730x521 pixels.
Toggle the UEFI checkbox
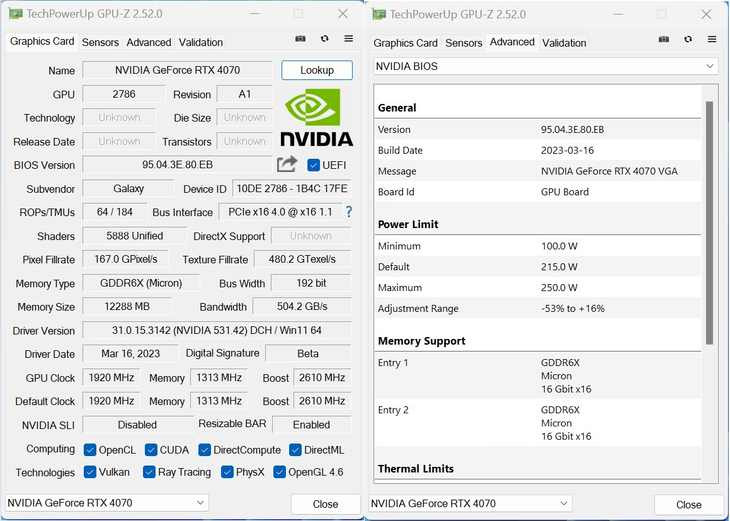pos(313,165)
